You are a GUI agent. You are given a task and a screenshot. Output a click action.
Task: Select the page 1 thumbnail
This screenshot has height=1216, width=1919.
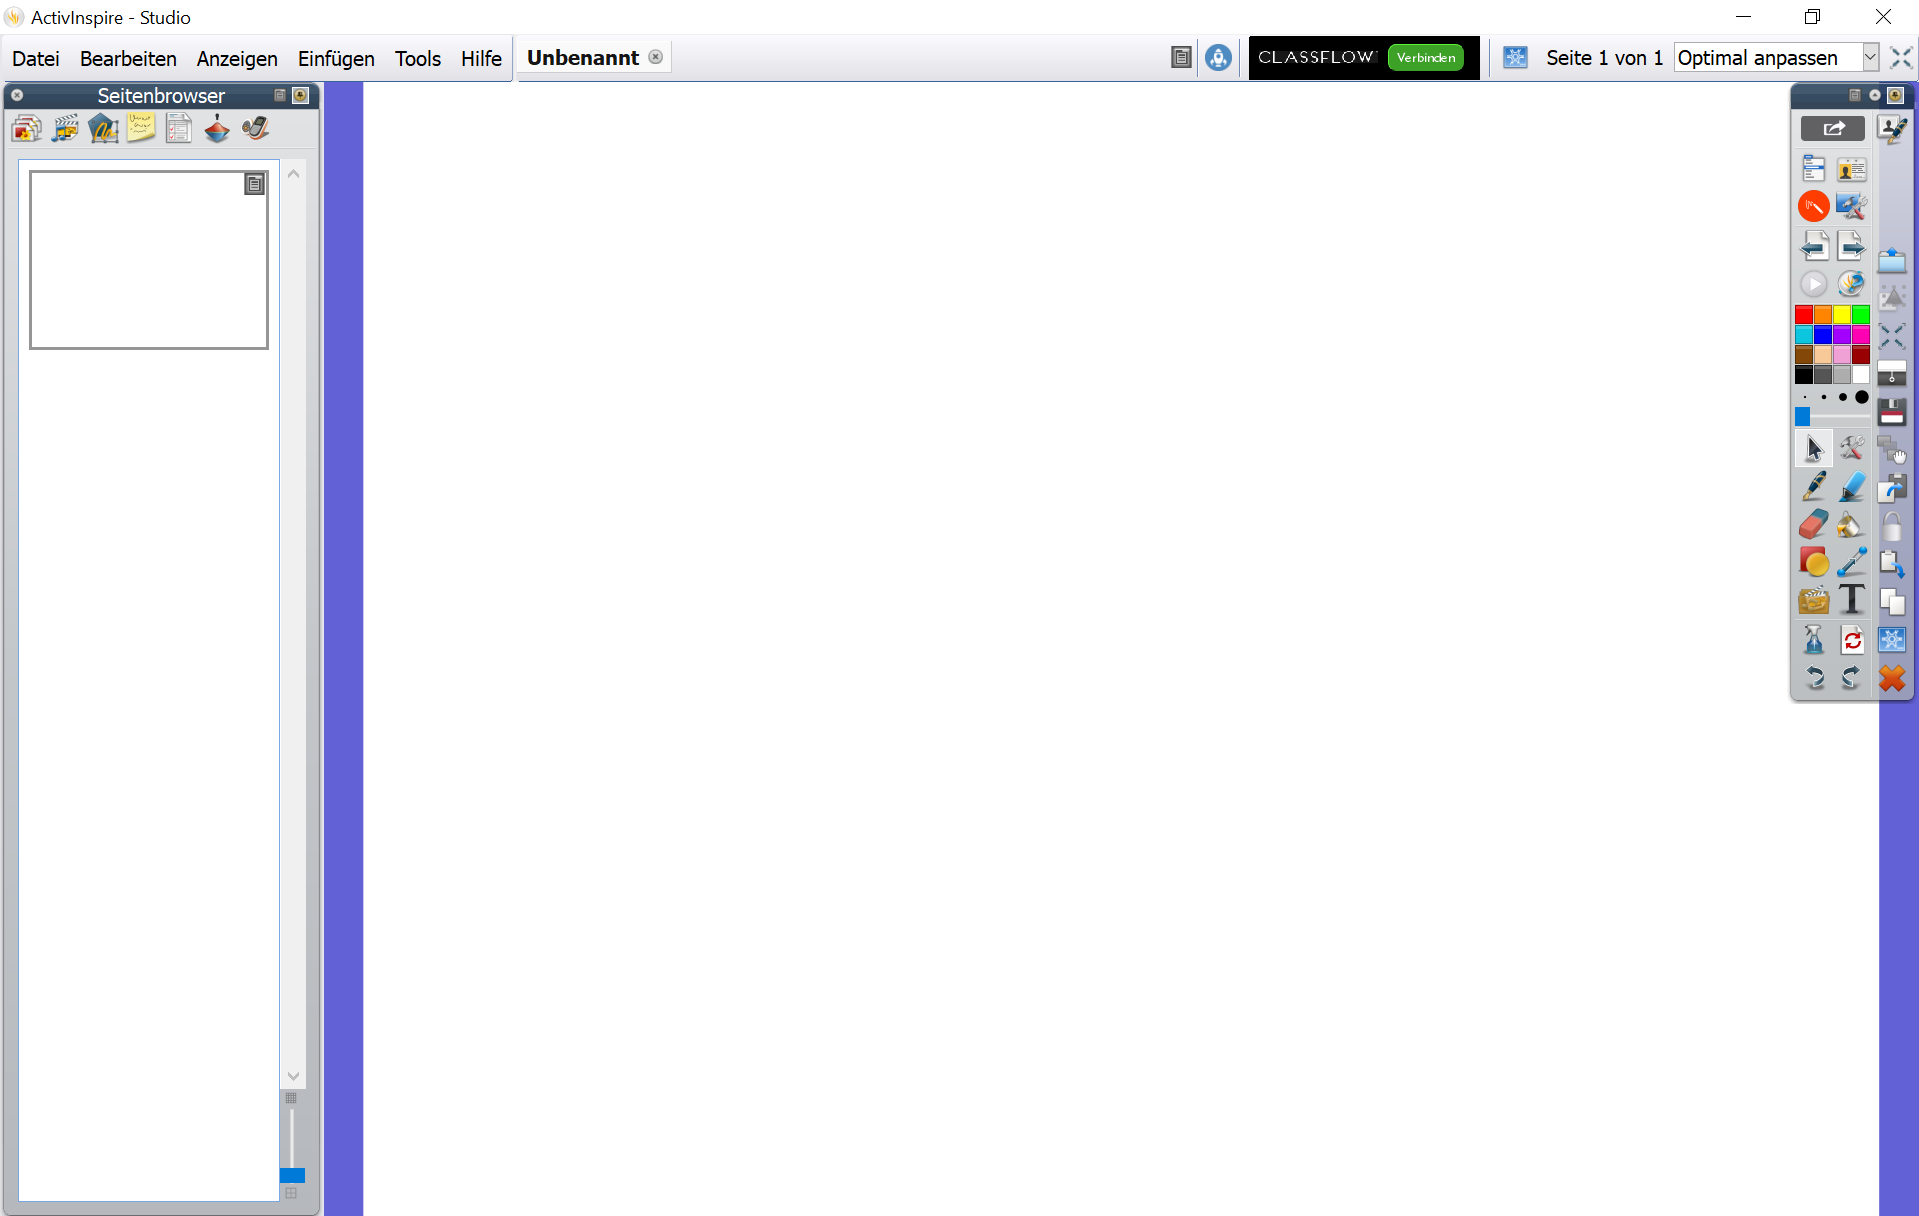[x=148, y=260]
